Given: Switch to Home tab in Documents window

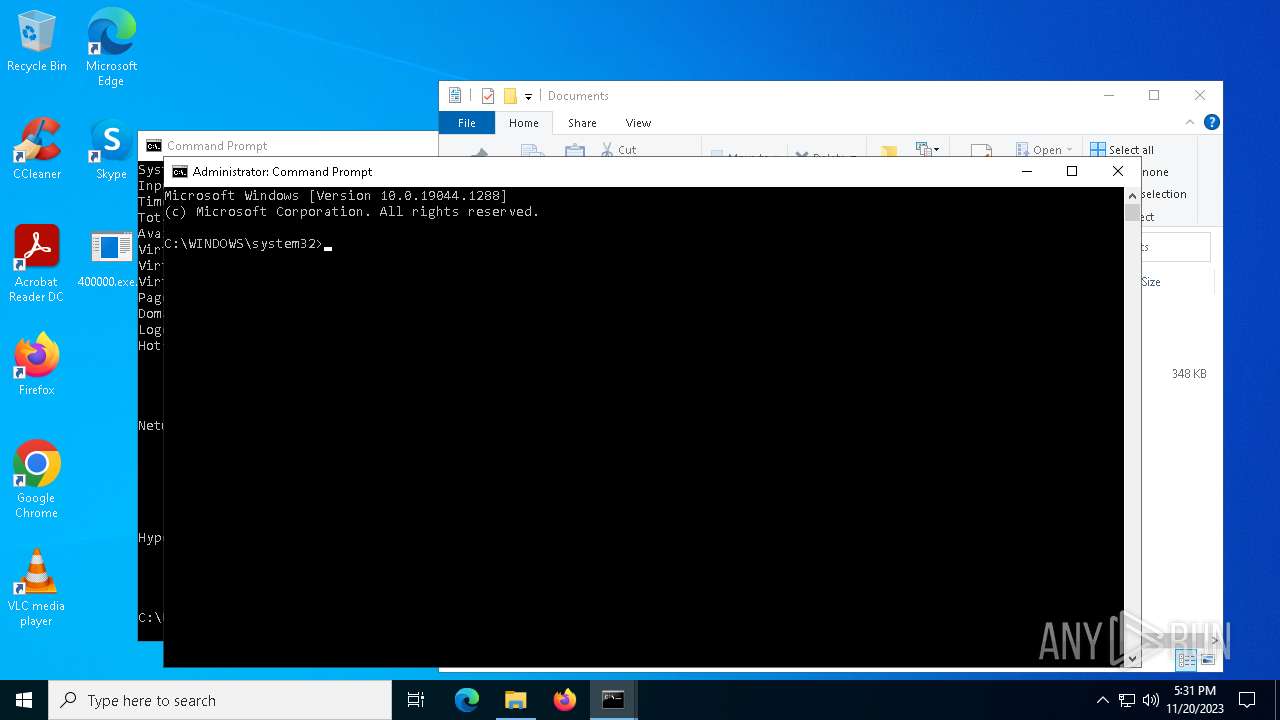Looking at the screenshot, I should pos(524,123).
